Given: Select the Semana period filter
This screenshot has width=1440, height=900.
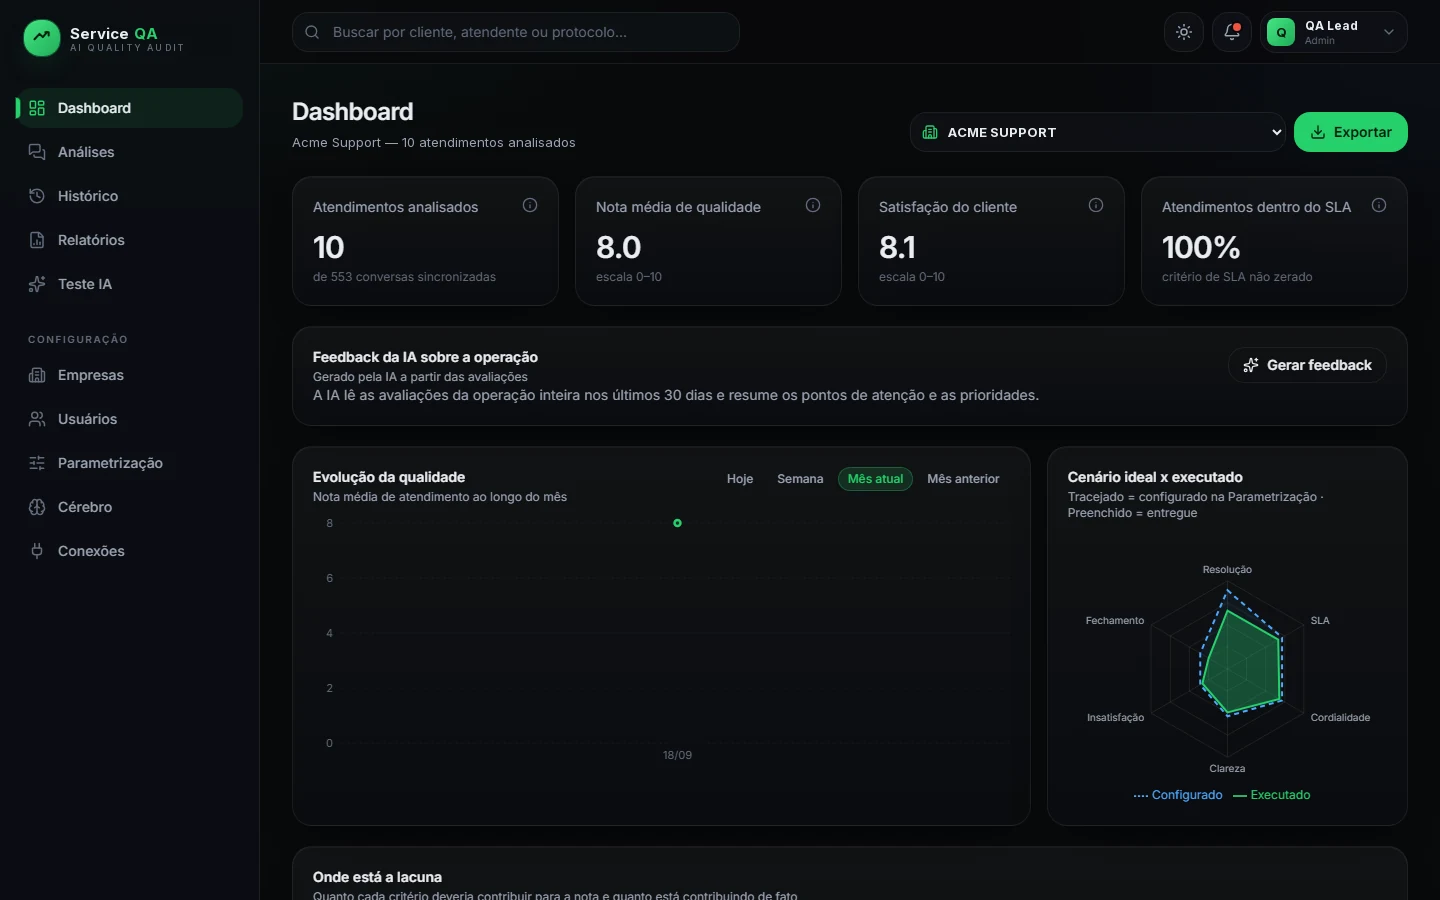Looking at the screenshot, I should [x=800, y=479].
